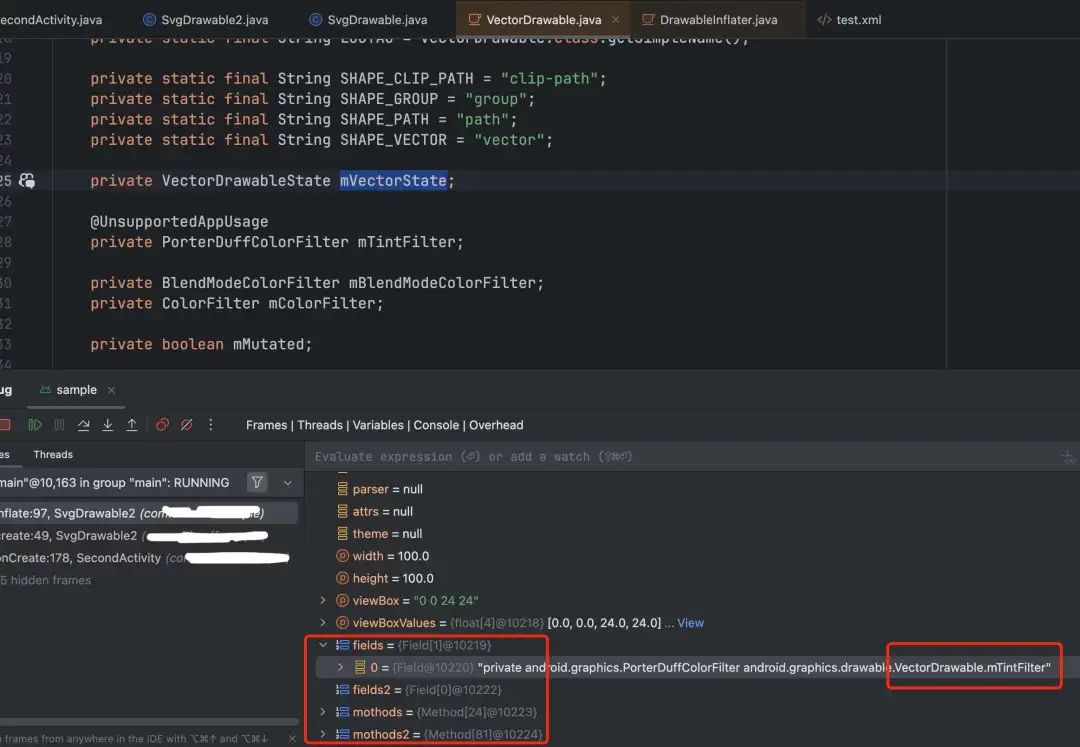
Task: Open the SecondActivity.java tab
Action: coord(50,20)
